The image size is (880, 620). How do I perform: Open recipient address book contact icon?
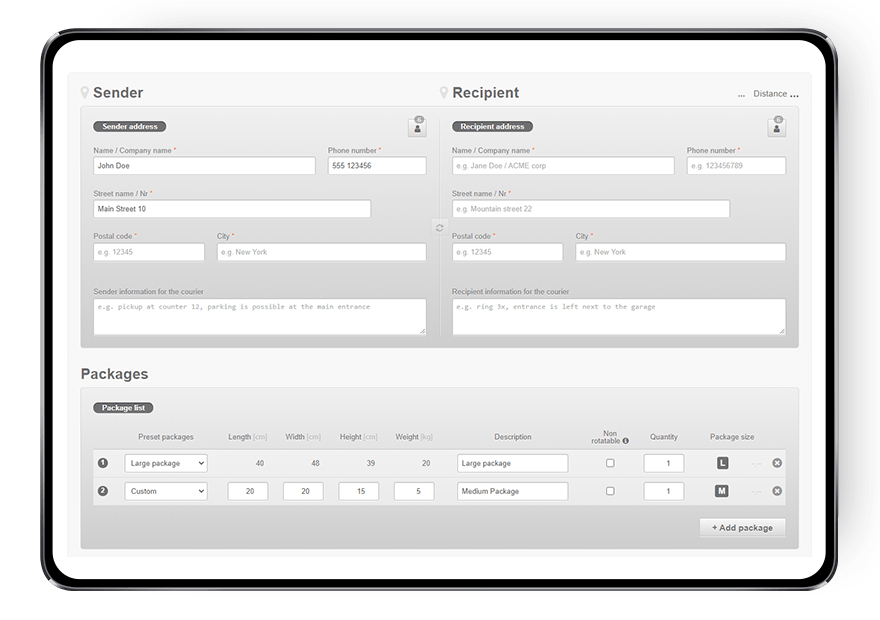point(776,128)
